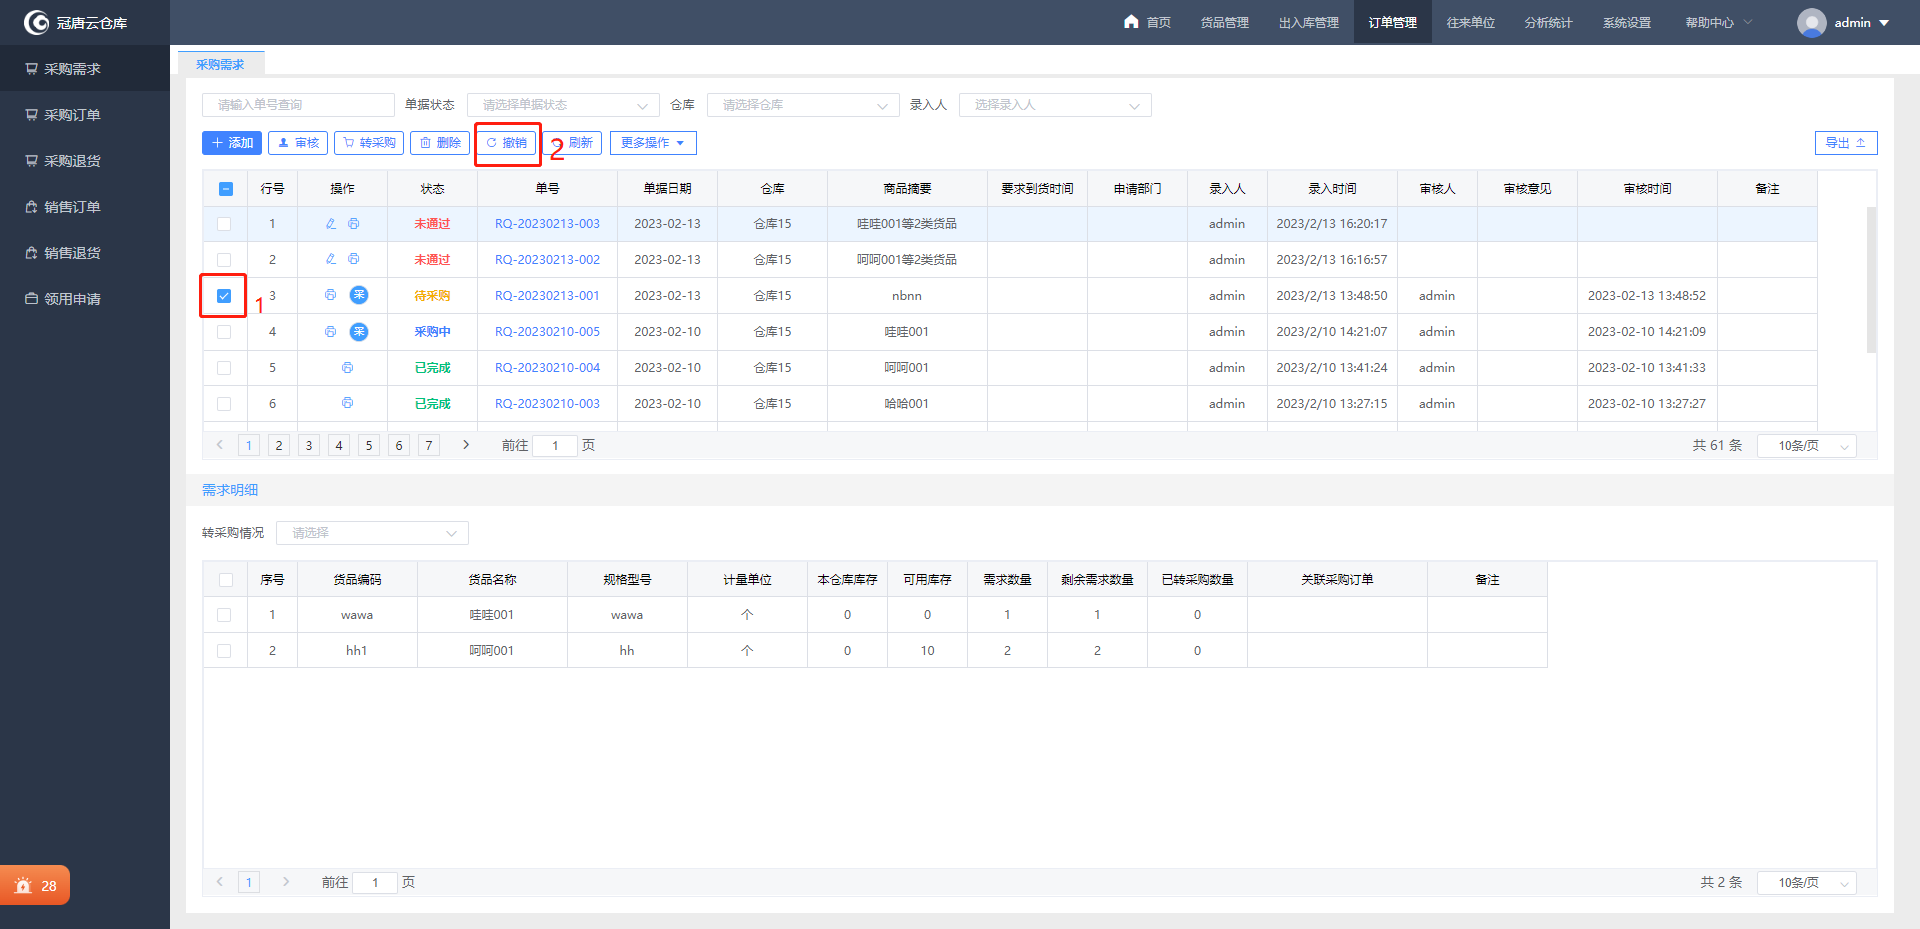Image resolution: width=1920 pixels, height=929 pixels.
Task: Click the 刷新 button
Action: (x=575, y=143)
